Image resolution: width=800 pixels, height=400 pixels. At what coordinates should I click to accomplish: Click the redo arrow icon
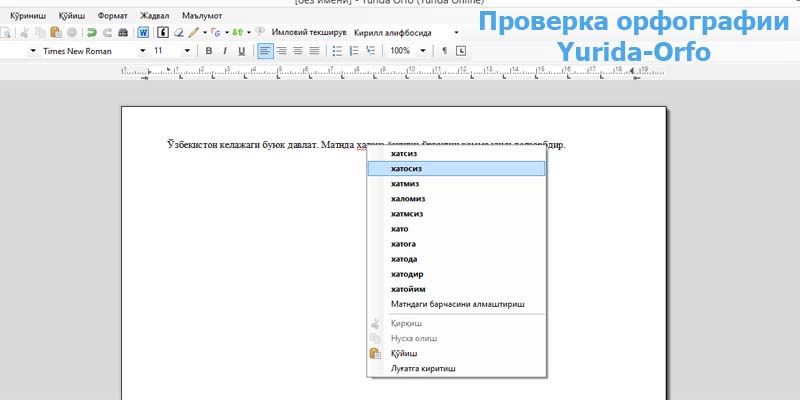point(107,33)
